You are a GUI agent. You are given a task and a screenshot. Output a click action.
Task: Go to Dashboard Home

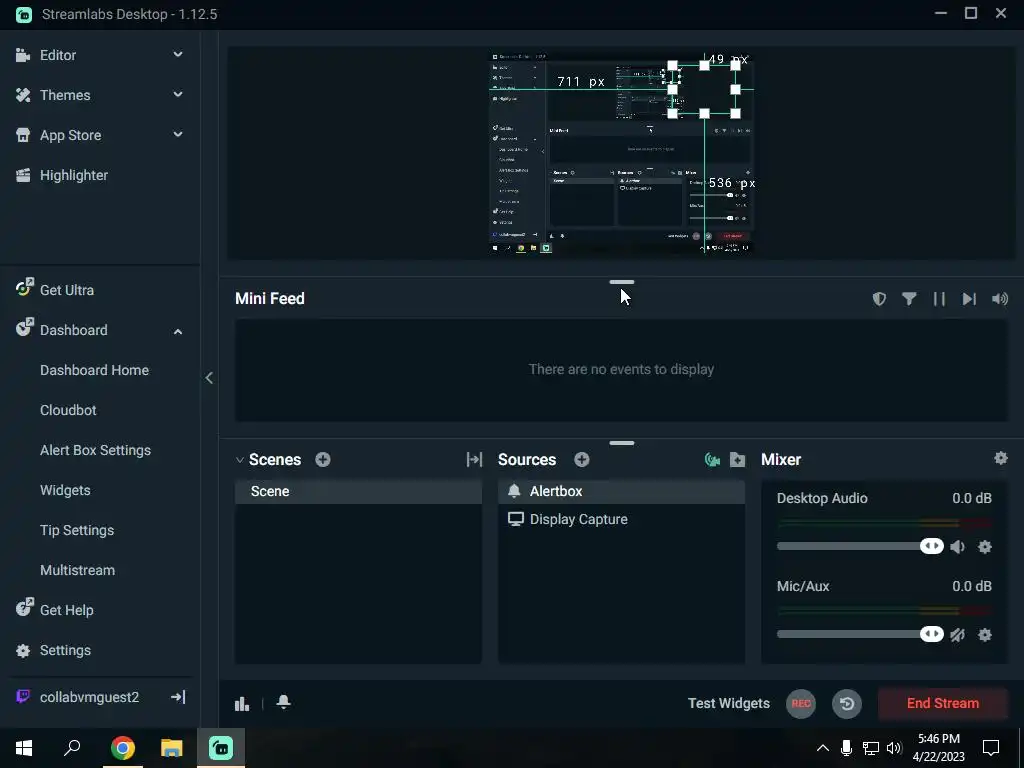[x=94, y=370]
